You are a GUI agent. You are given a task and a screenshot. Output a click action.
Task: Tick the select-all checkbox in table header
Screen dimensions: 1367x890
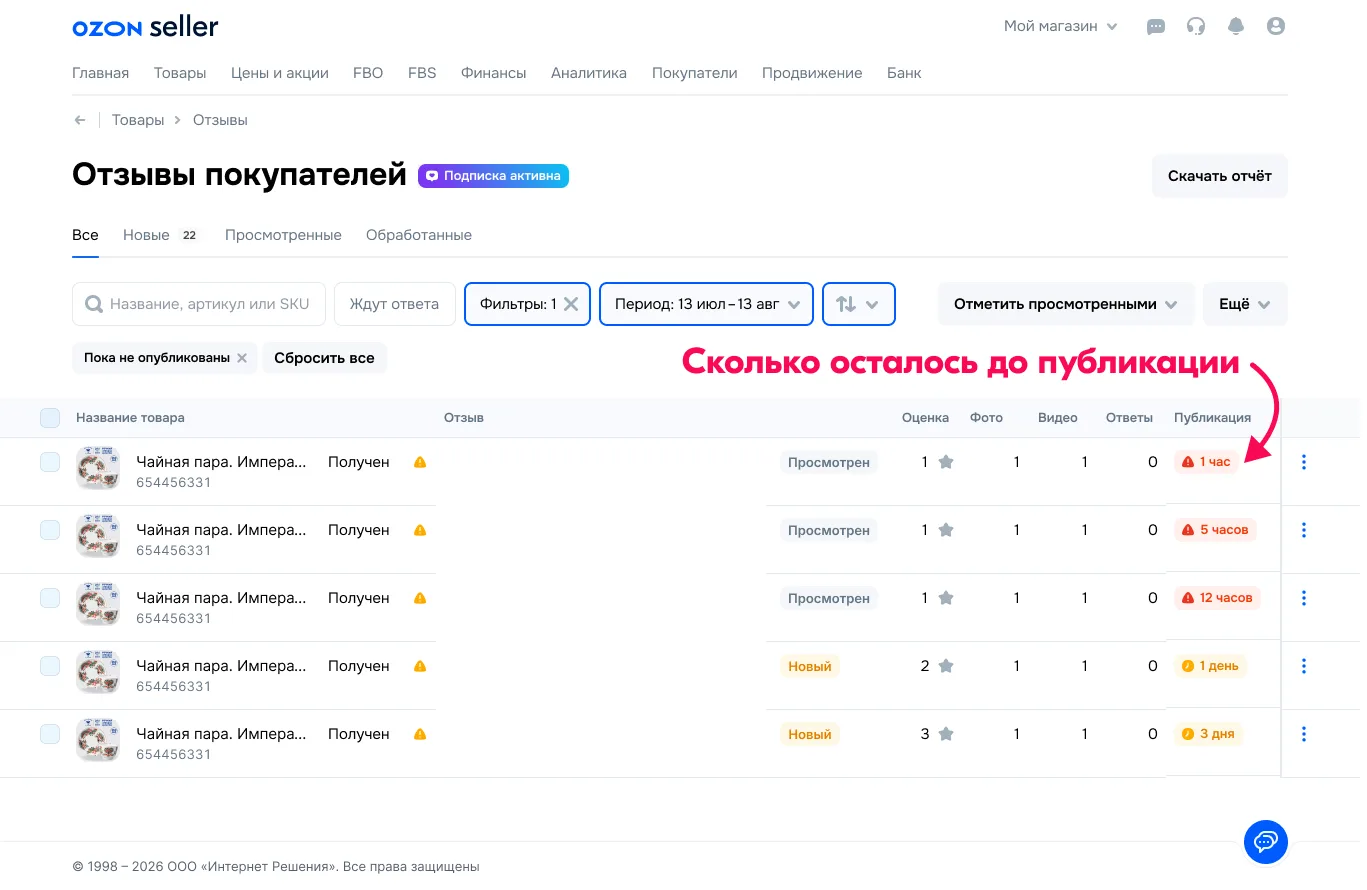50,418
